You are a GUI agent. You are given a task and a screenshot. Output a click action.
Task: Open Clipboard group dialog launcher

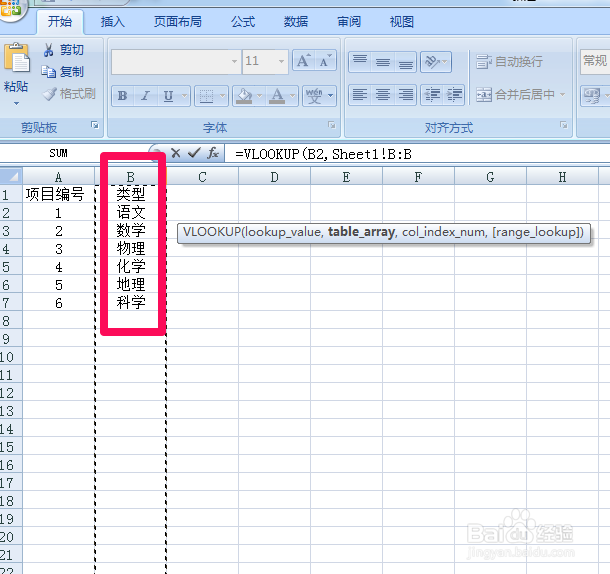(95, 125)
